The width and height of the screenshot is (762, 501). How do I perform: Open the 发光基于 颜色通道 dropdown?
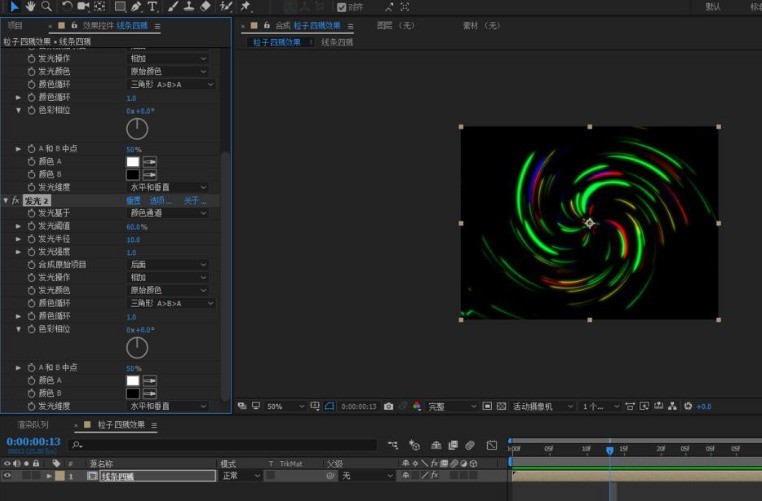(x=168, y=213)
